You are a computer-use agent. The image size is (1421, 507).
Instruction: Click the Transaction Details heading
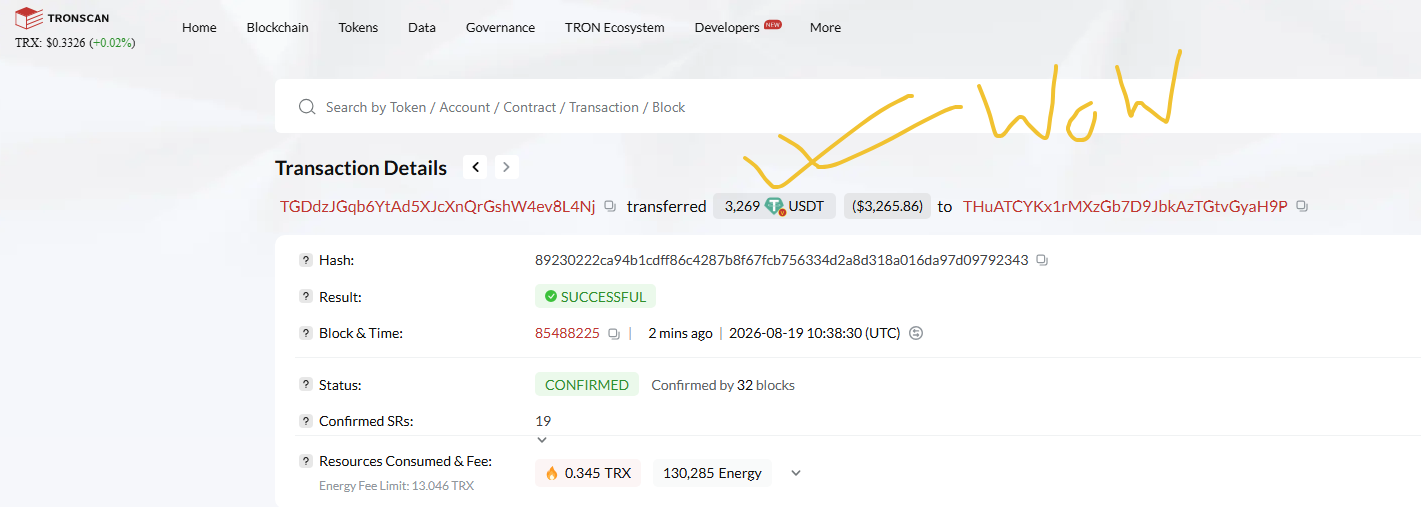tap(361, 168)
